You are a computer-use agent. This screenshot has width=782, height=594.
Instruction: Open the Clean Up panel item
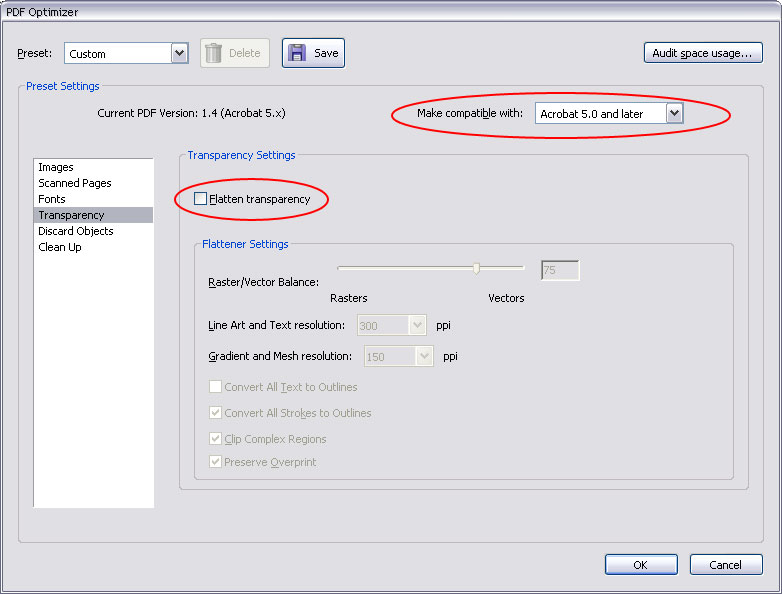tap(93, 247)
